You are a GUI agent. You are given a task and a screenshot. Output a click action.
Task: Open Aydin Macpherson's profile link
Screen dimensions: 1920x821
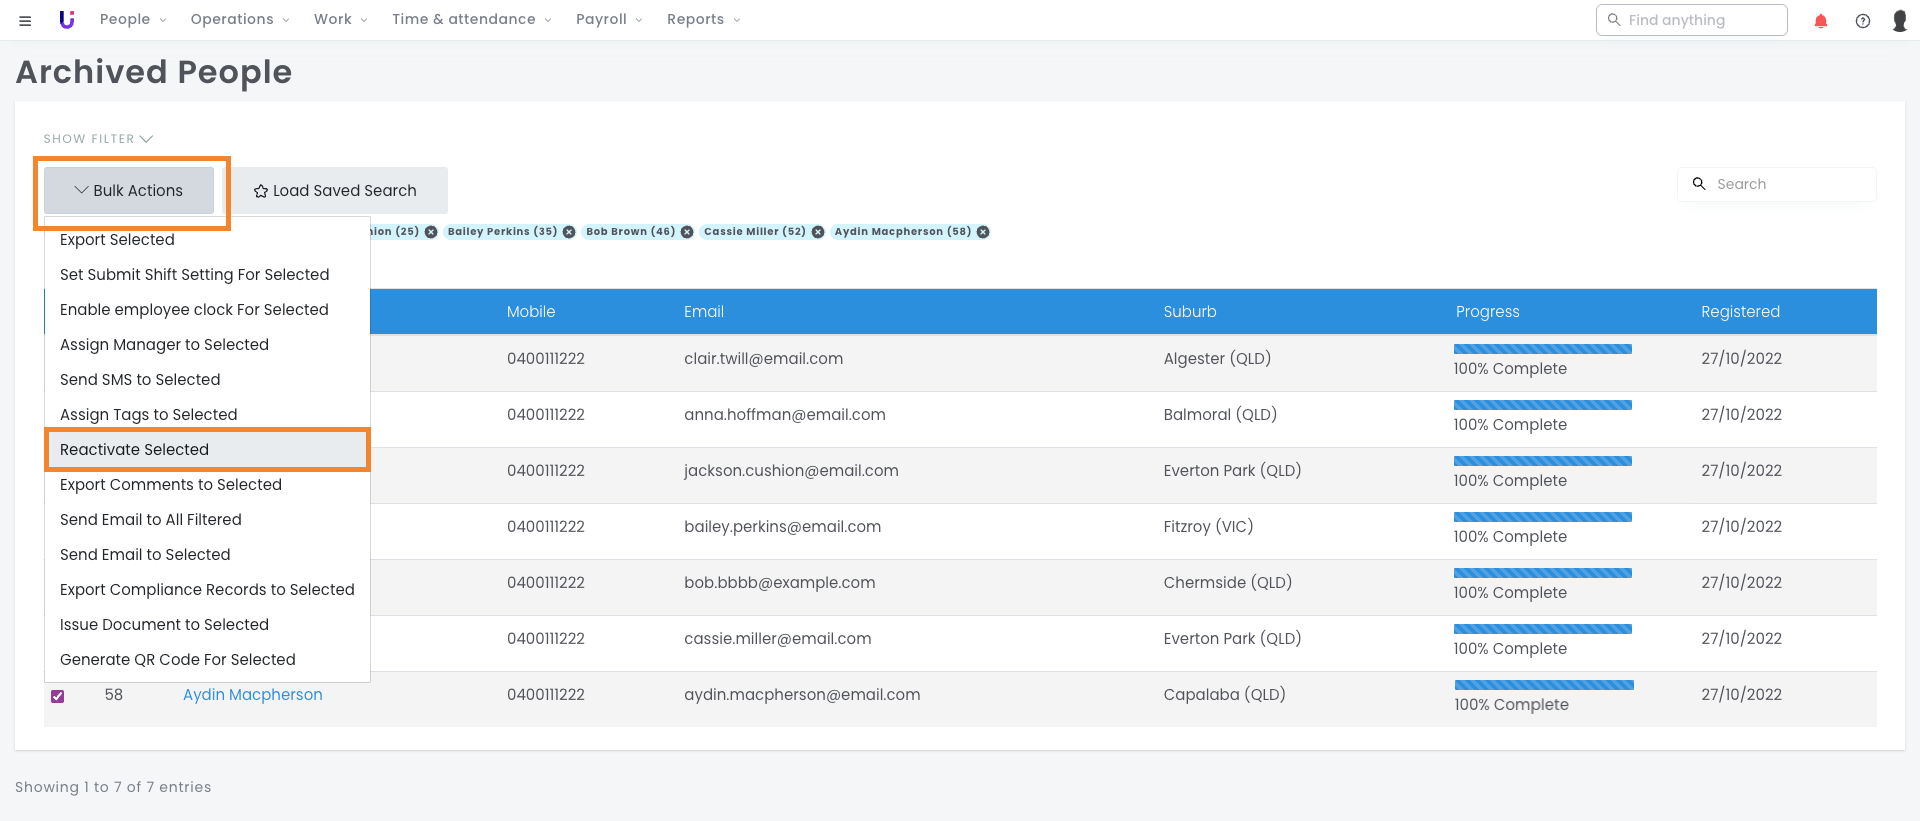click(x=252, y=695)
